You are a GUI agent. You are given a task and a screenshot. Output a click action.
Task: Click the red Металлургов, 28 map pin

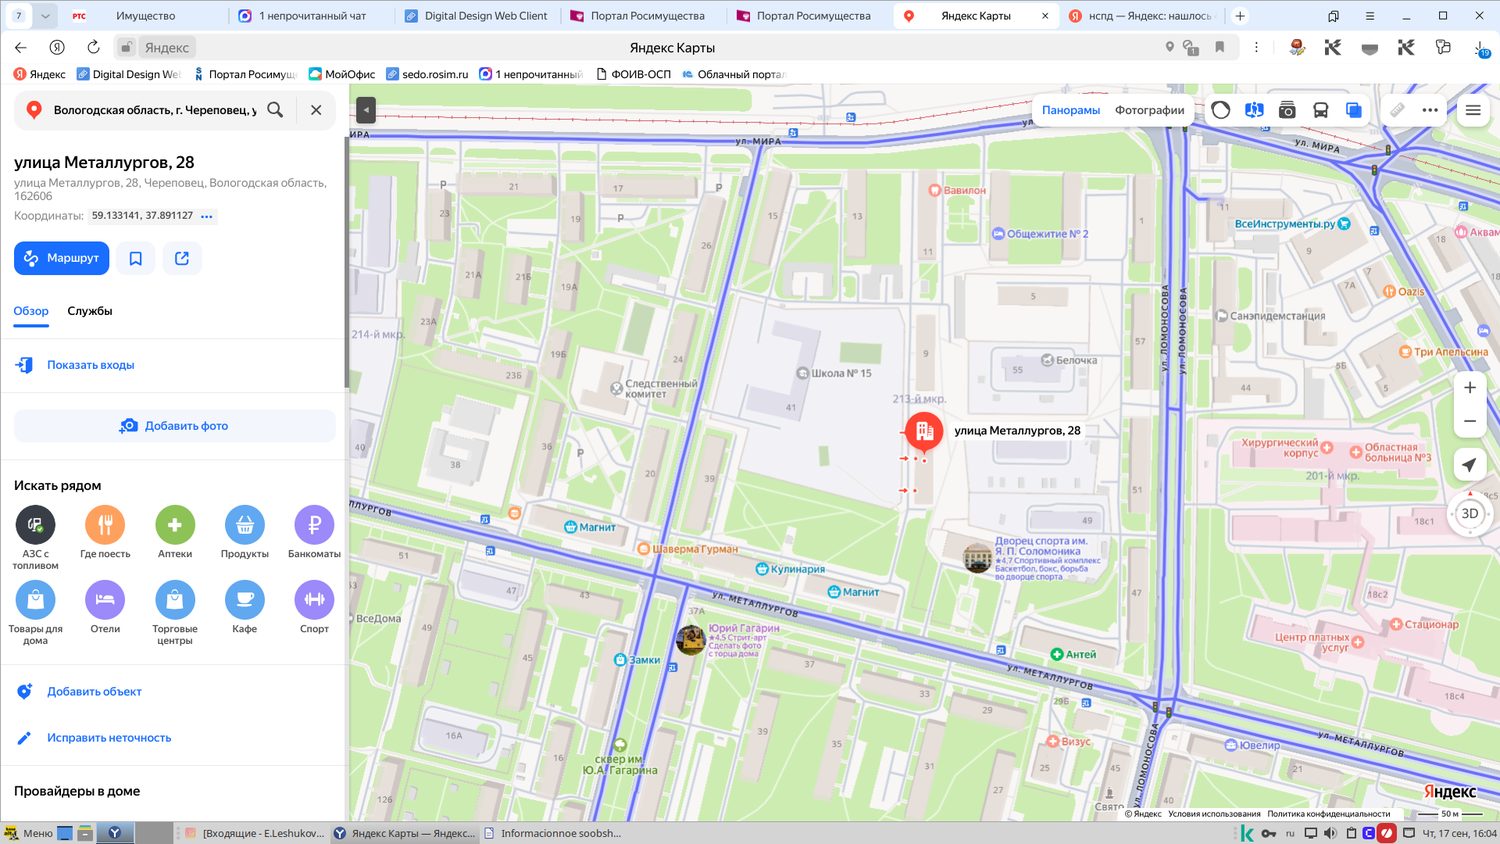(924, 431)
